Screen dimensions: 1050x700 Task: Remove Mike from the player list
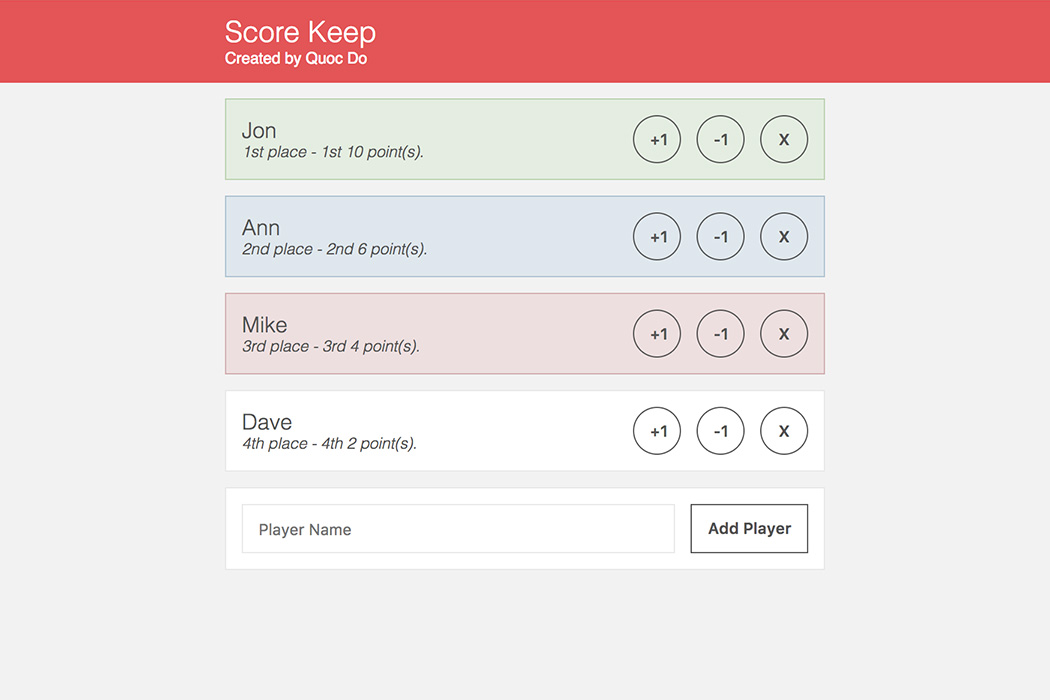point(784,334)
